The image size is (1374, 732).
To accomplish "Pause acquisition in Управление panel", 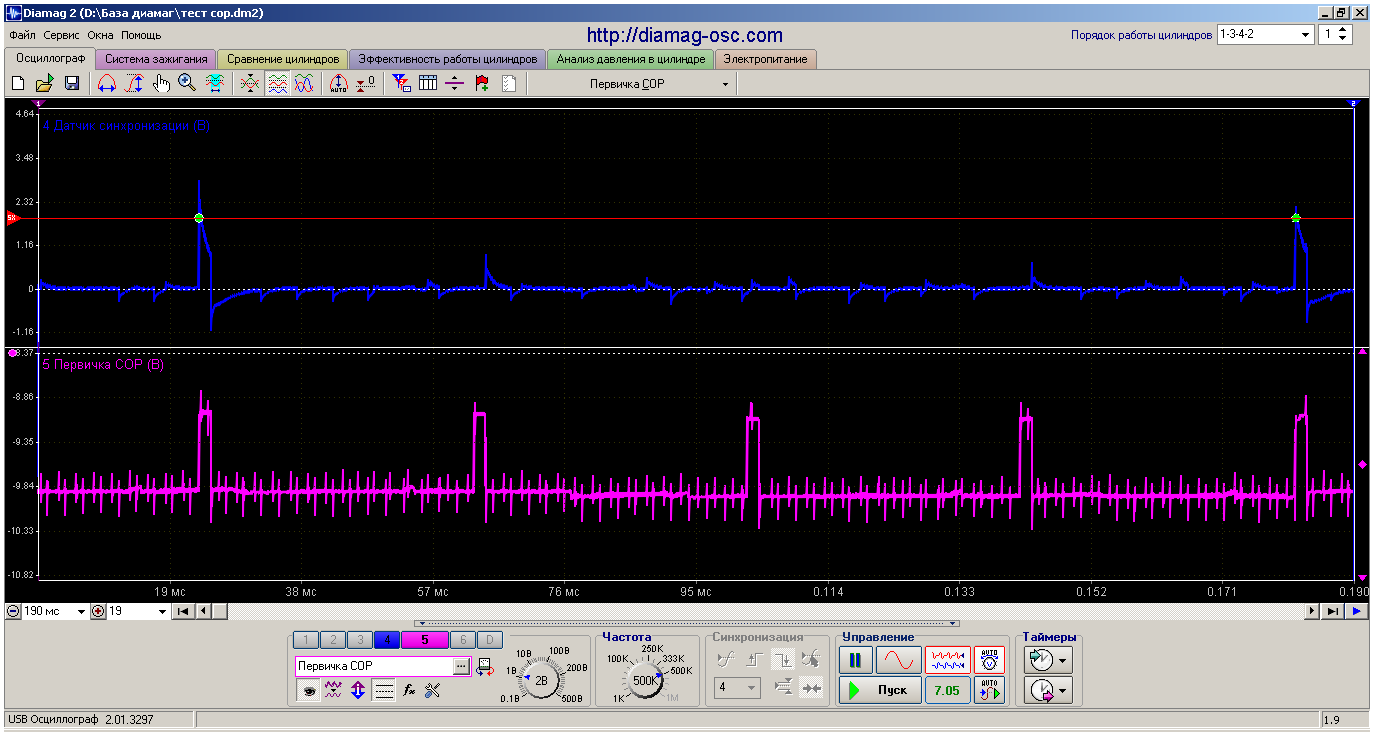I will click(855, 660).
